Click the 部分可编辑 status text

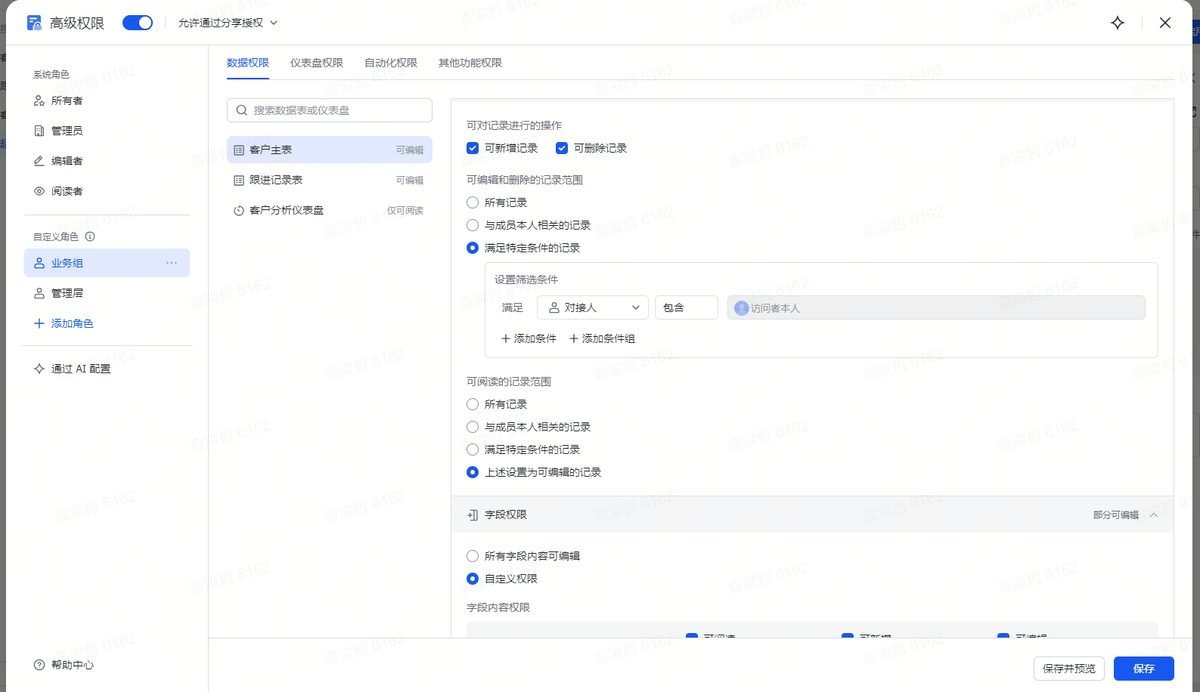pos(1116,514)
